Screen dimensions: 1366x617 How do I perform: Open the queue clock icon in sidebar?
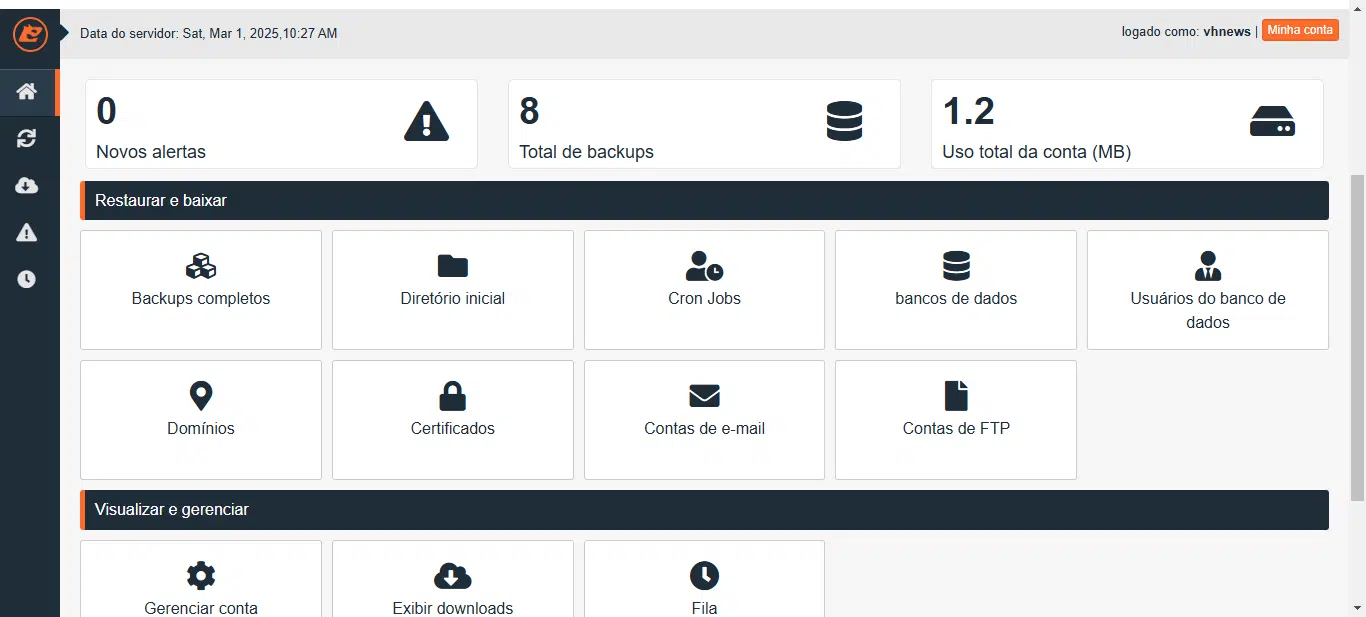(27, 280)
